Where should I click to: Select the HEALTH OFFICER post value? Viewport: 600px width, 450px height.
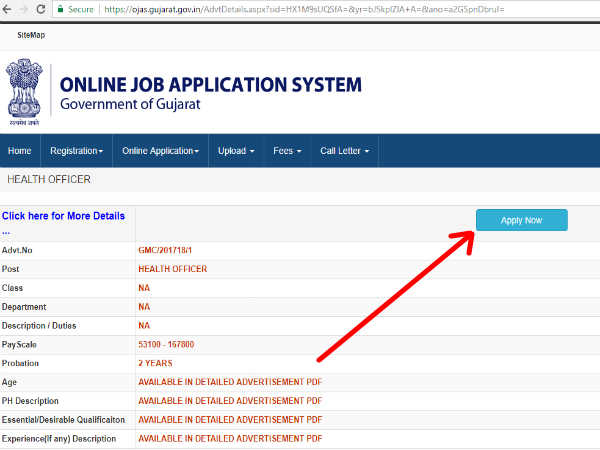[x=173, y=269]
